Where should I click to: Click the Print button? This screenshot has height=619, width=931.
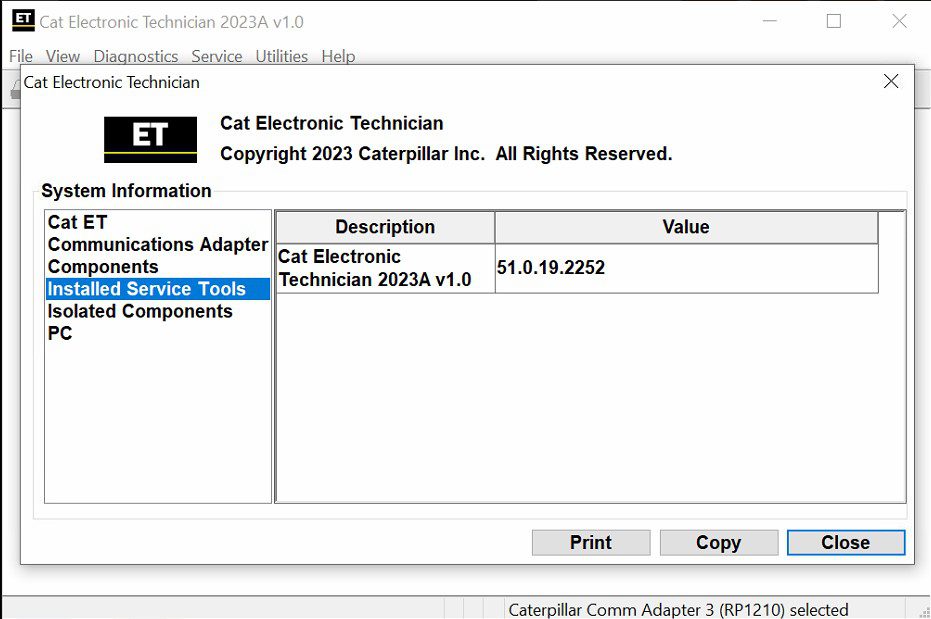tap(590, 542)
